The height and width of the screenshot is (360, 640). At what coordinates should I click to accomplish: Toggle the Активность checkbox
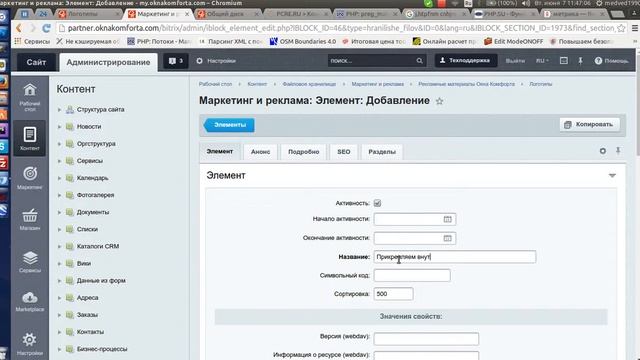(x=377, y=203)
